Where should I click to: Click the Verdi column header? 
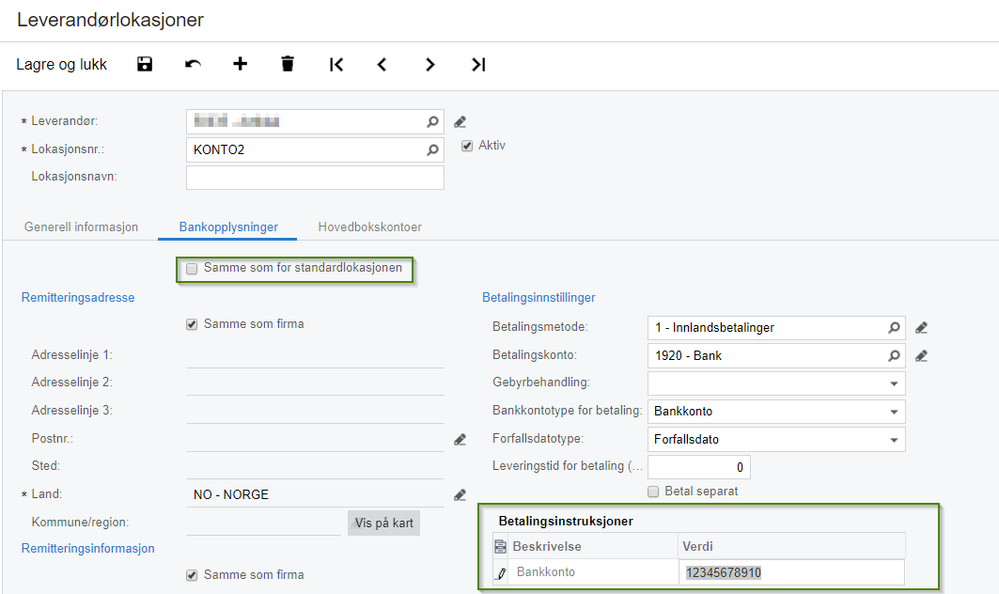[791, 546]
